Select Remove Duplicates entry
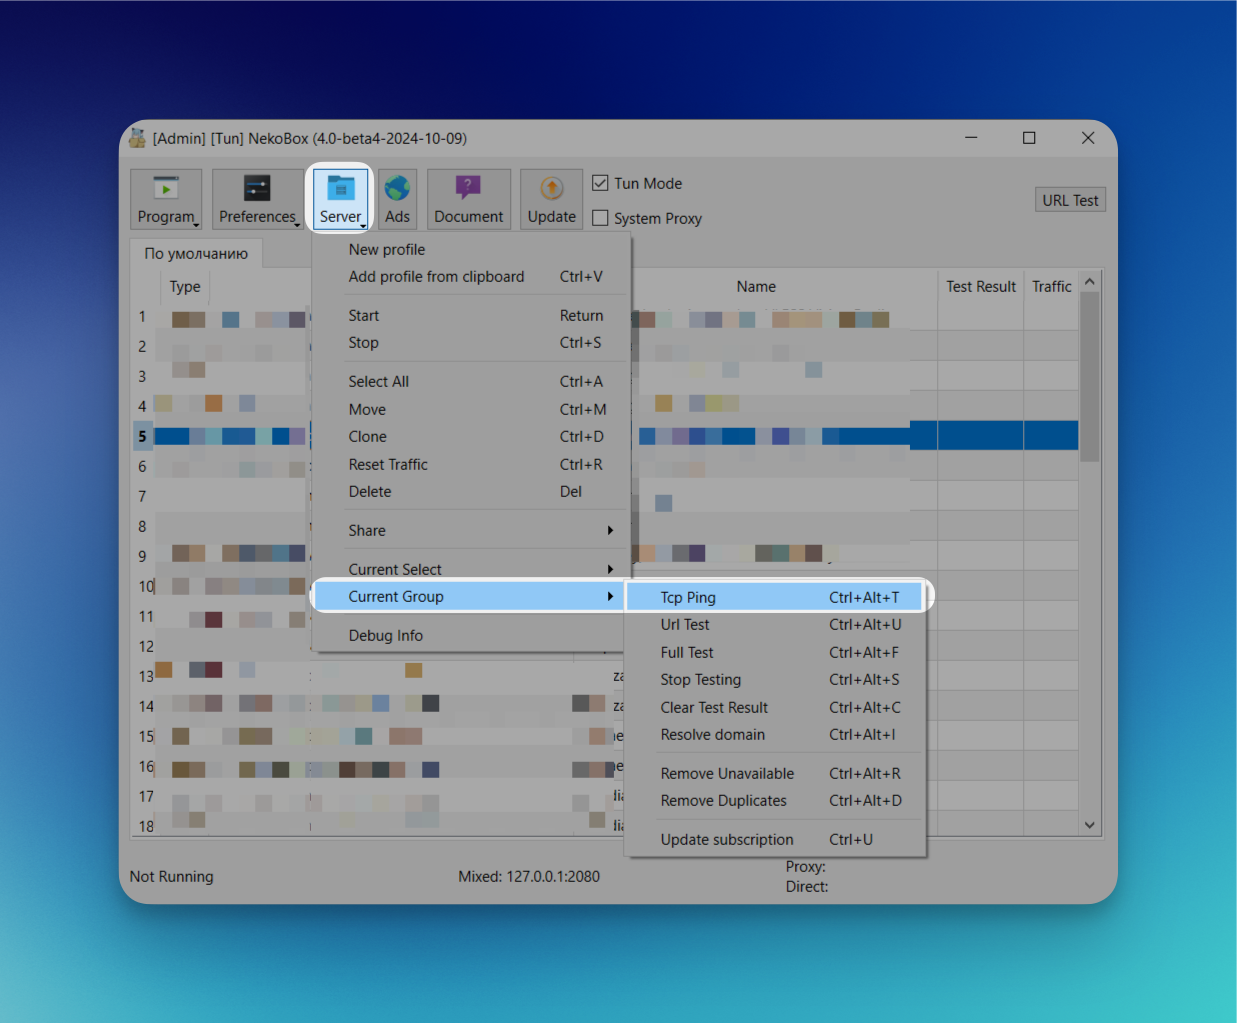This screenshot has width=1237, height=1023. click(775, 800)
